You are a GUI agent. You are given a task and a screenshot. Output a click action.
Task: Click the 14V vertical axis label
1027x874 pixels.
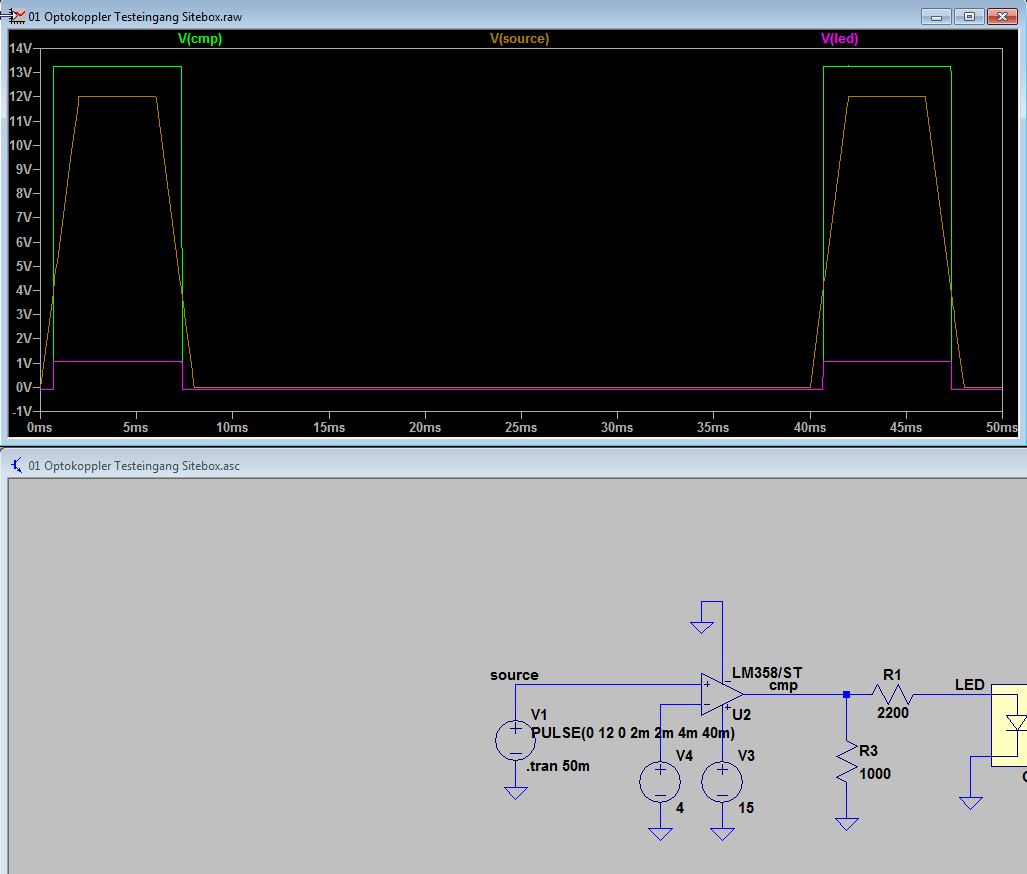tap(20, 48)
